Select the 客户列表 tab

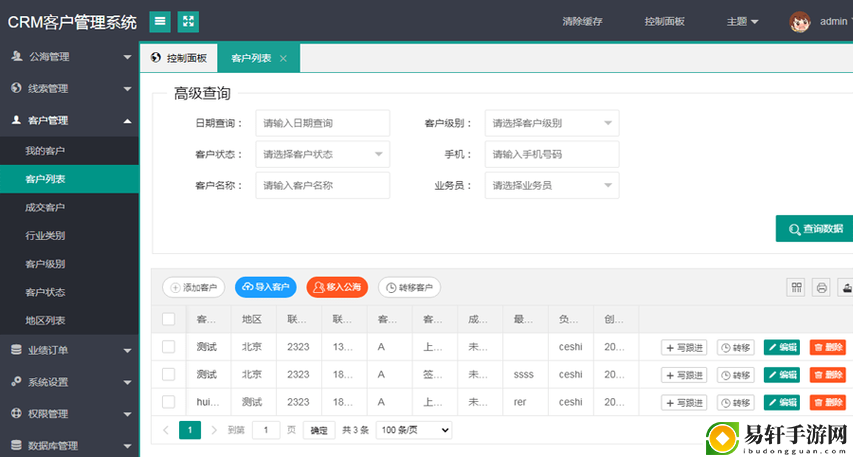coord(258,58)
